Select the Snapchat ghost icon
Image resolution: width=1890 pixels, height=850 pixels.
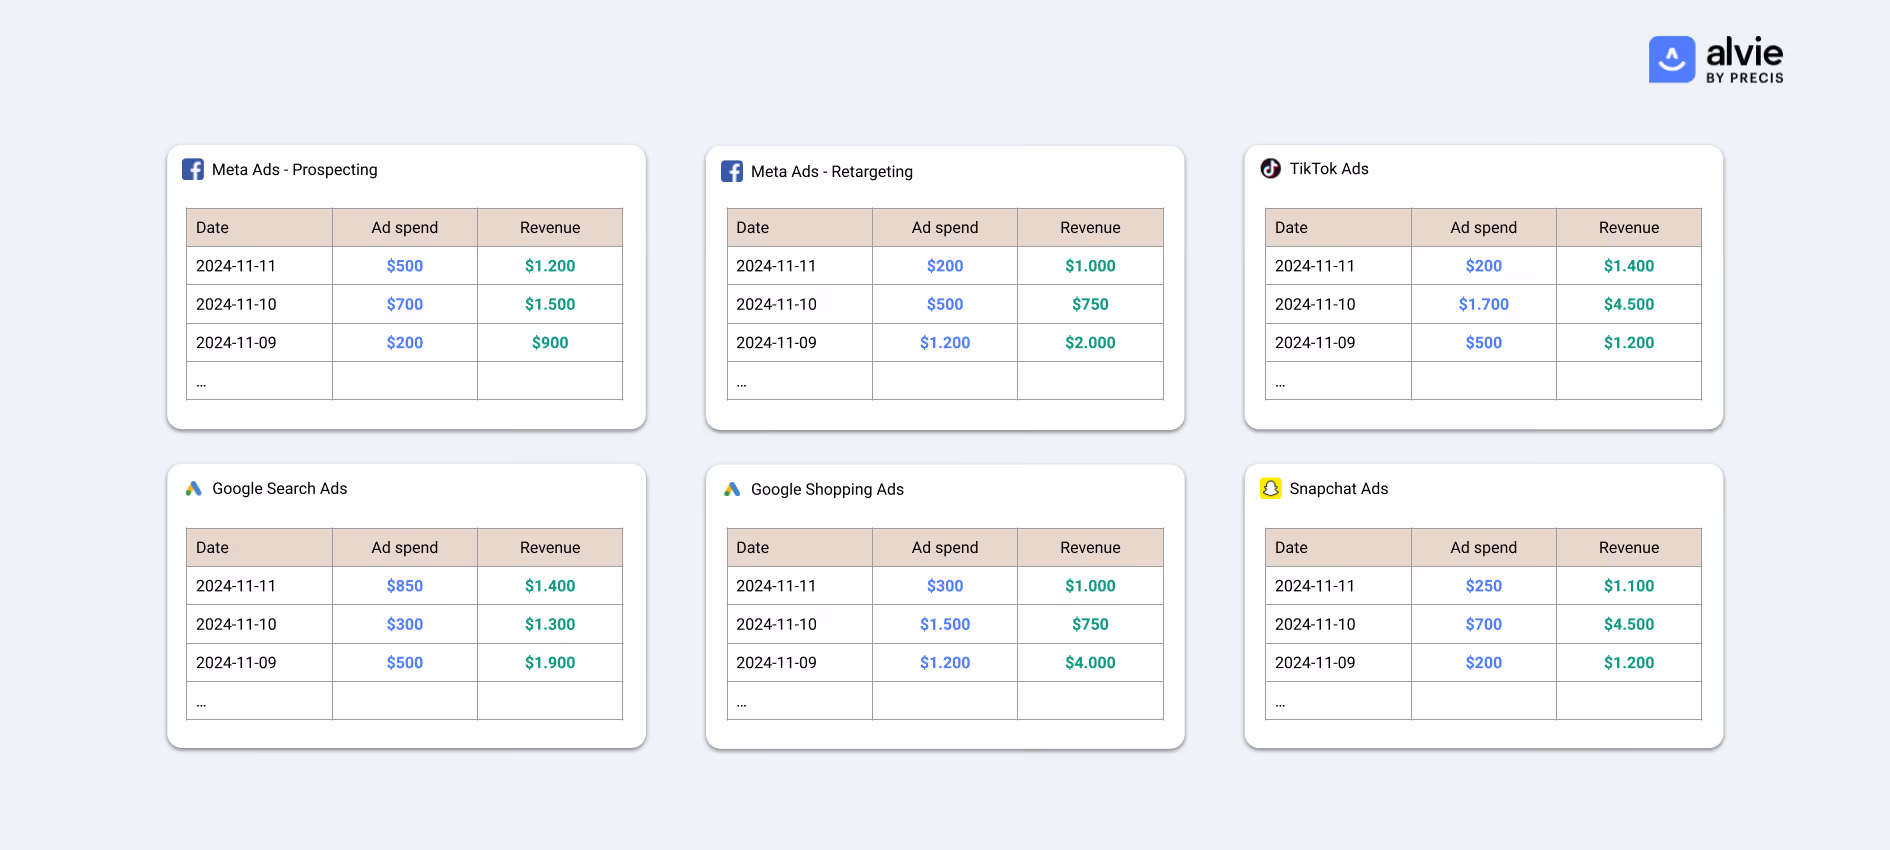pos(1270,488)
